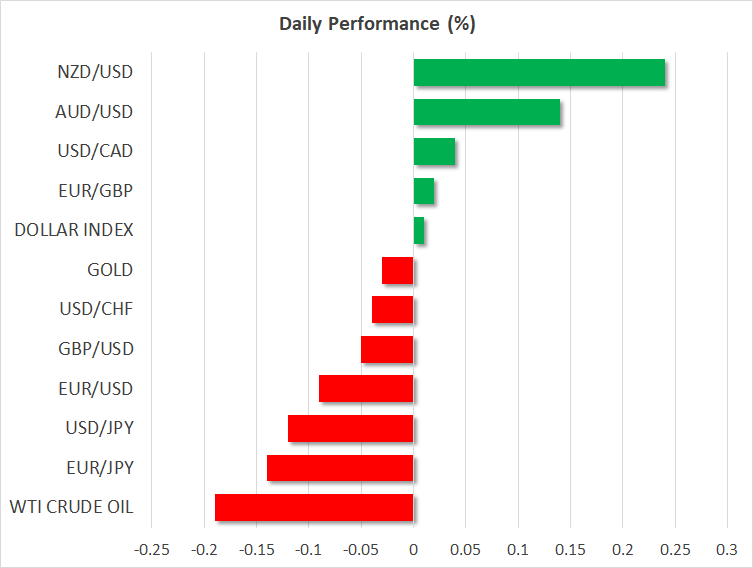The image size is (753, 568).
Task: Click the 0.3 axis tick label
Action: click(x=726, y=549)
